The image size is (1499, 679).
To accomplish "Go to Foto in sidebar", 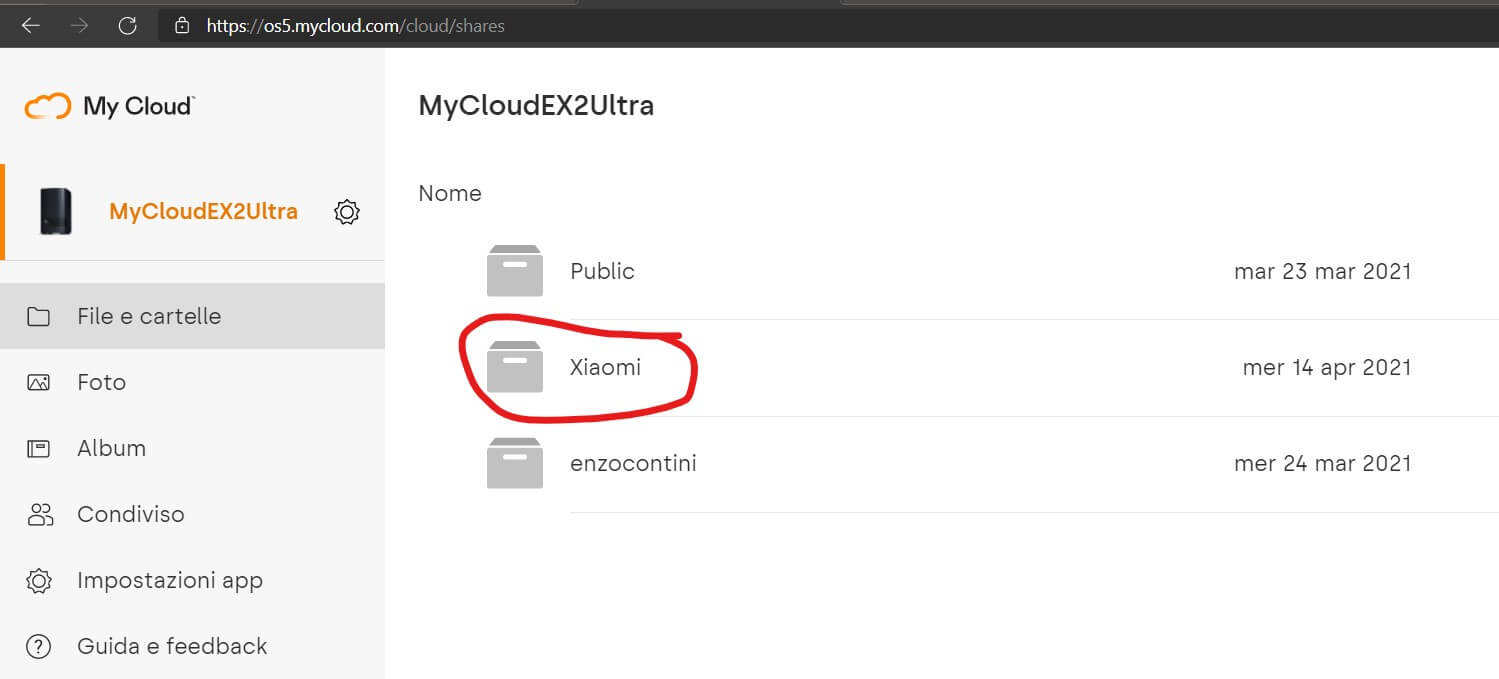I will [x=101, y=382].
